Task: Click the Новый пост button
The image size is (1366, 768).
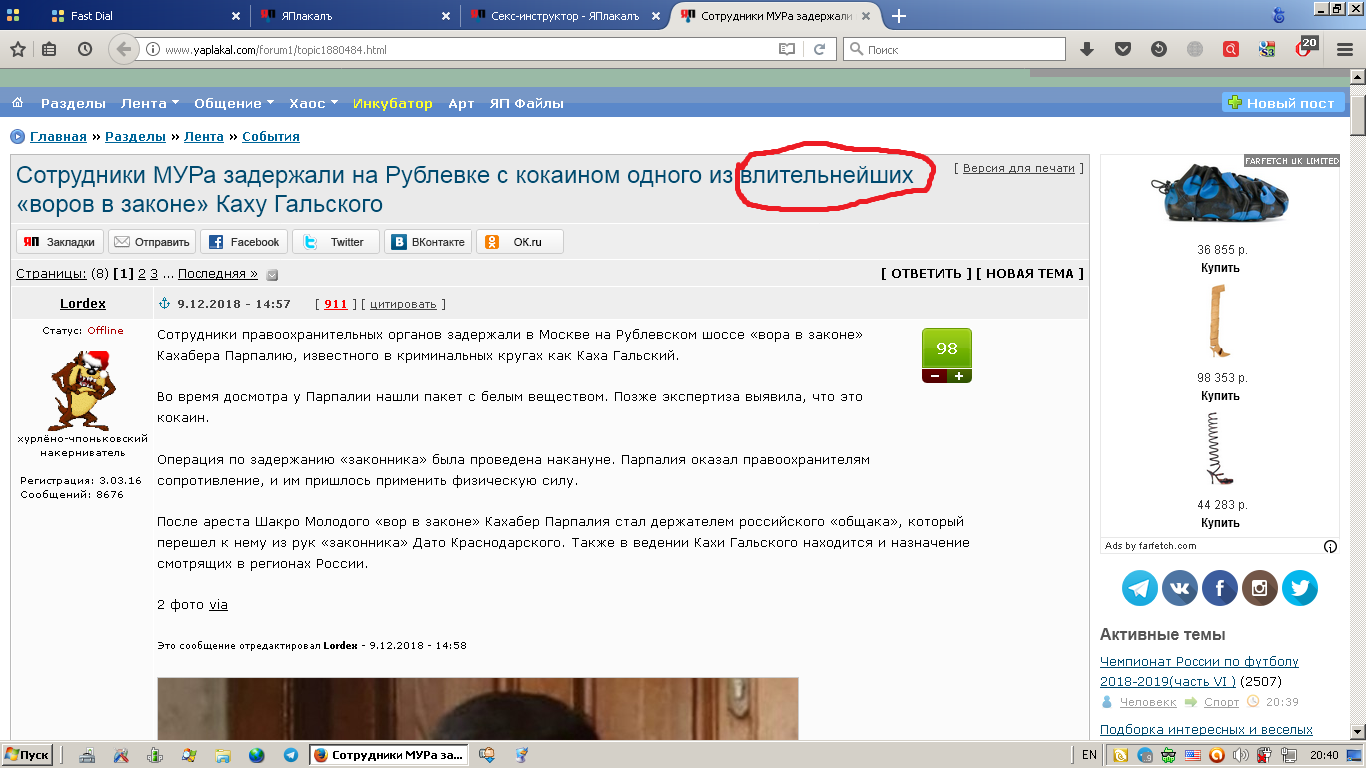Action: (x=1283, y=103)
